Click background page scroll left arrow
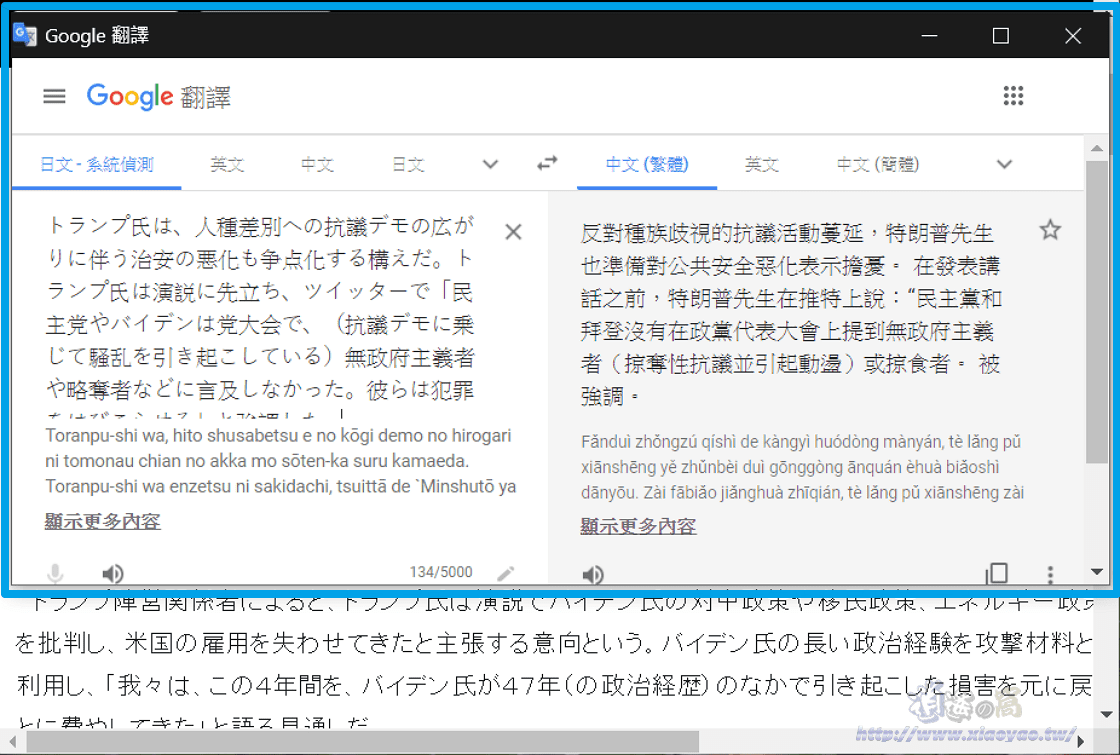 click(11, 741)
